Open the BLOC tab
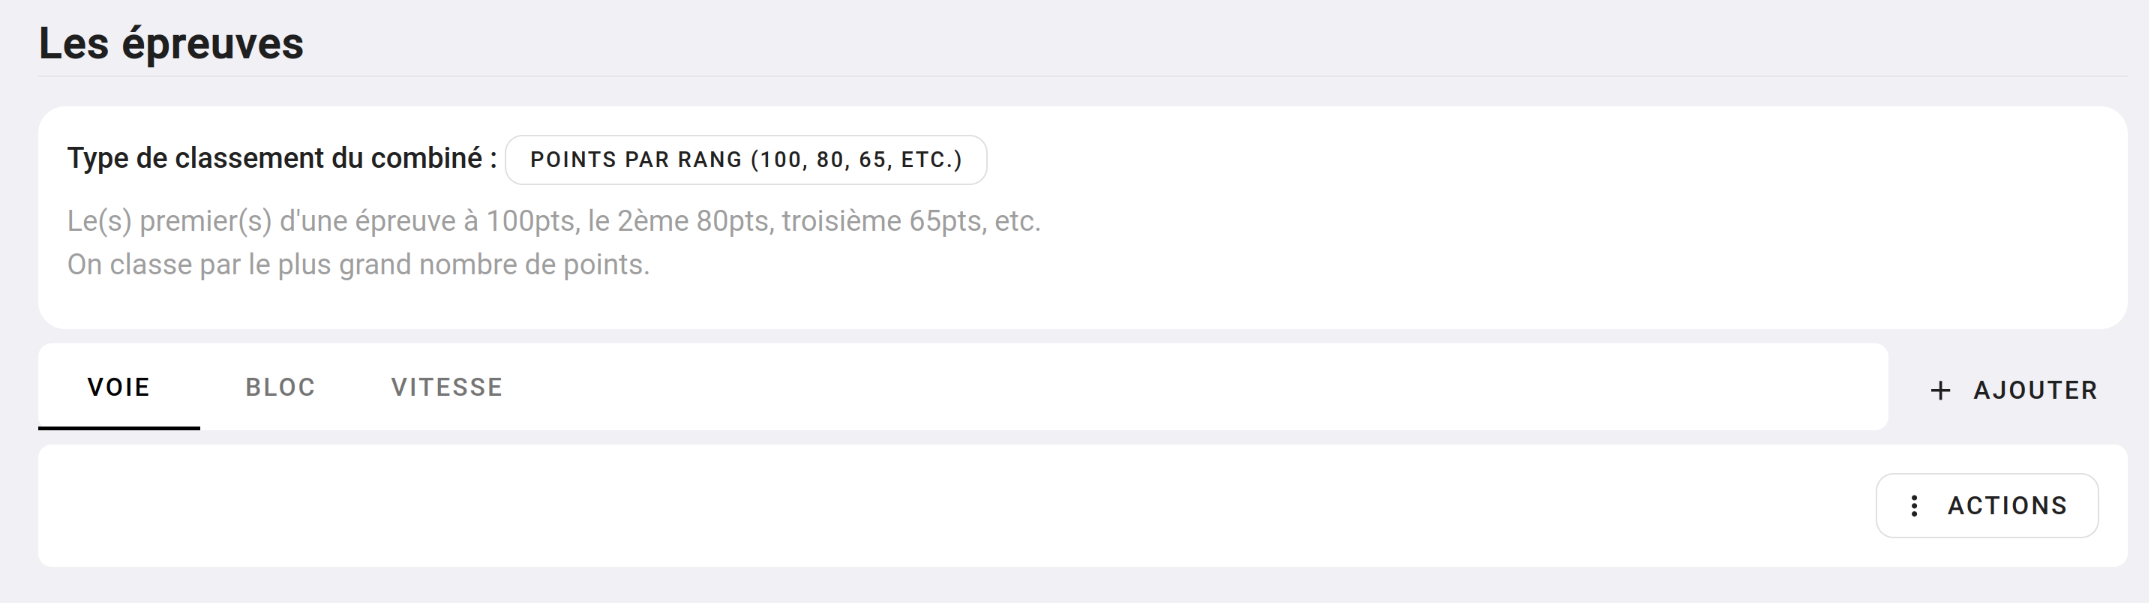Viewport: 2149px width, 603px height. [x=280, y=387]
